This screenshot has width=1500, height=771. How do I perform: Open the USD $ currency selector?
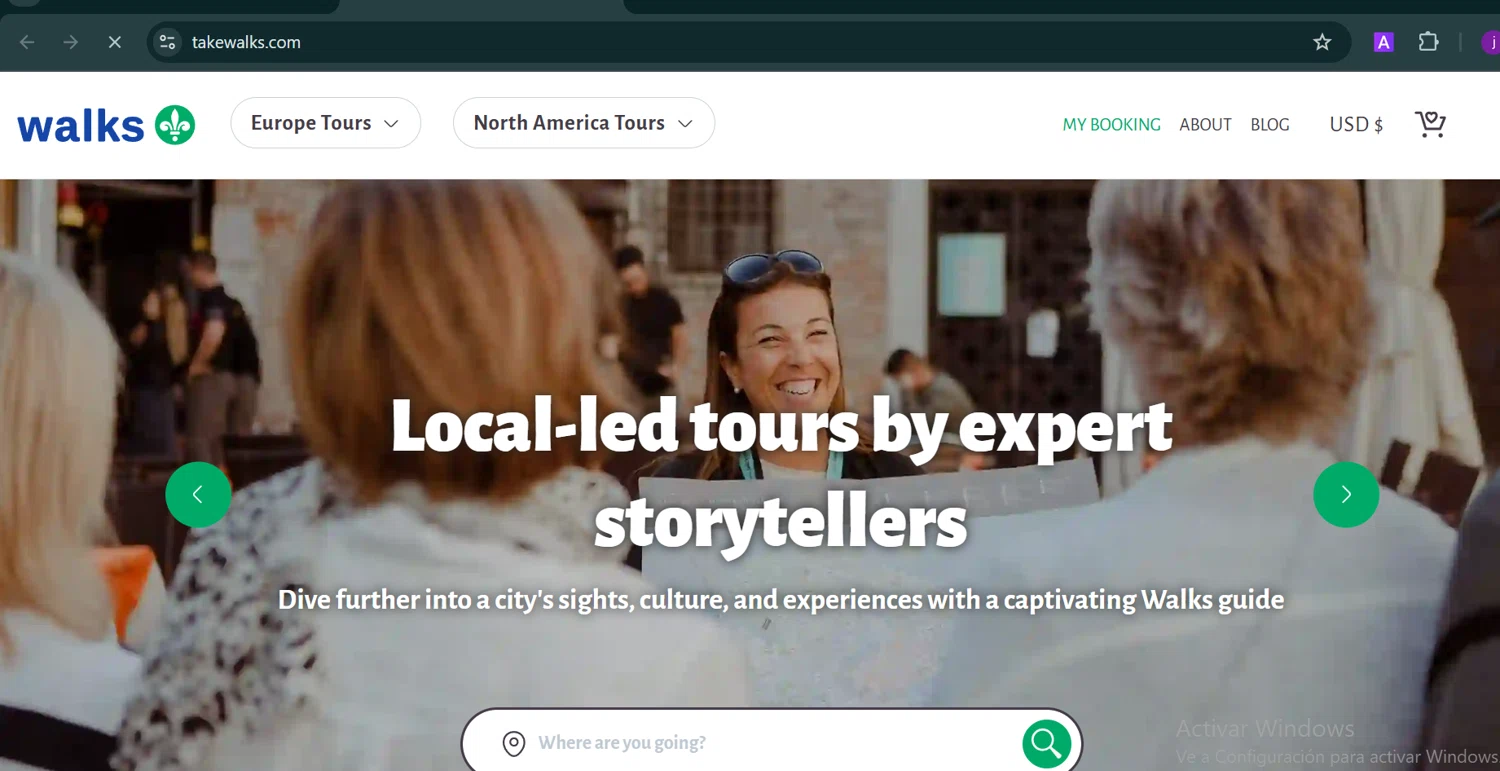[x=1355, y=125]
